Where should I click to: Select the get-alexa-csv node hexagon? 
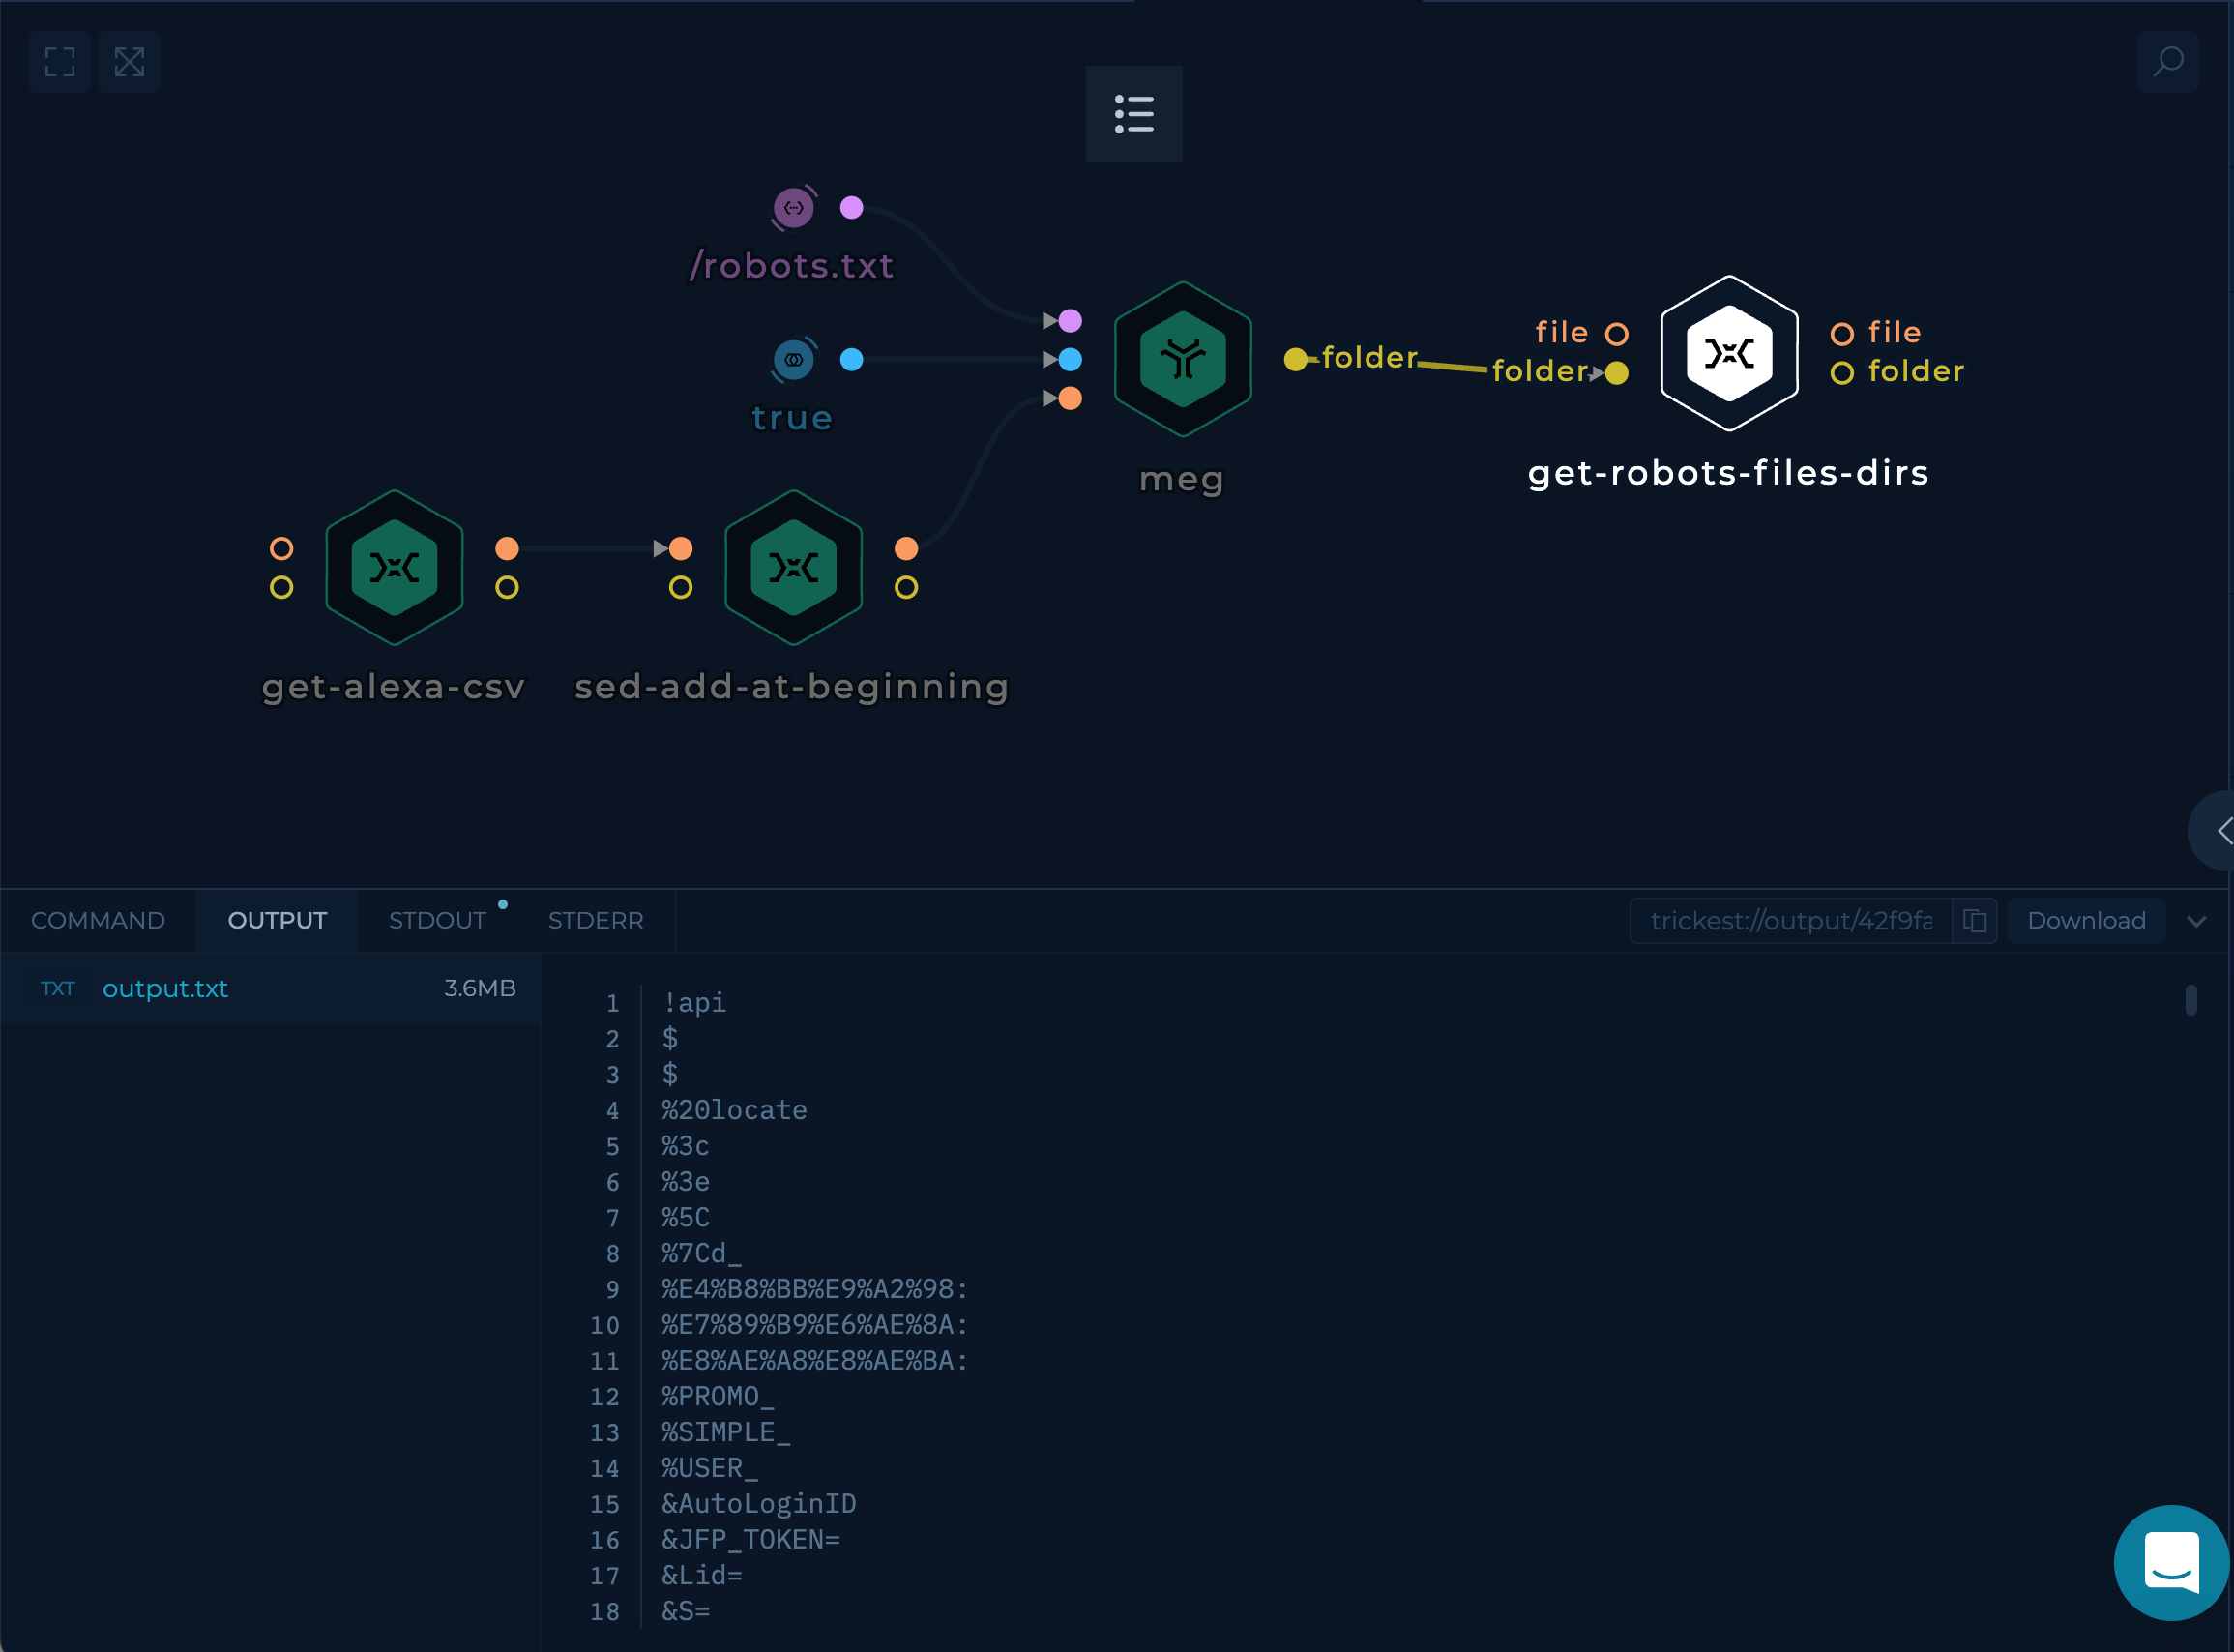click(394, 568)
